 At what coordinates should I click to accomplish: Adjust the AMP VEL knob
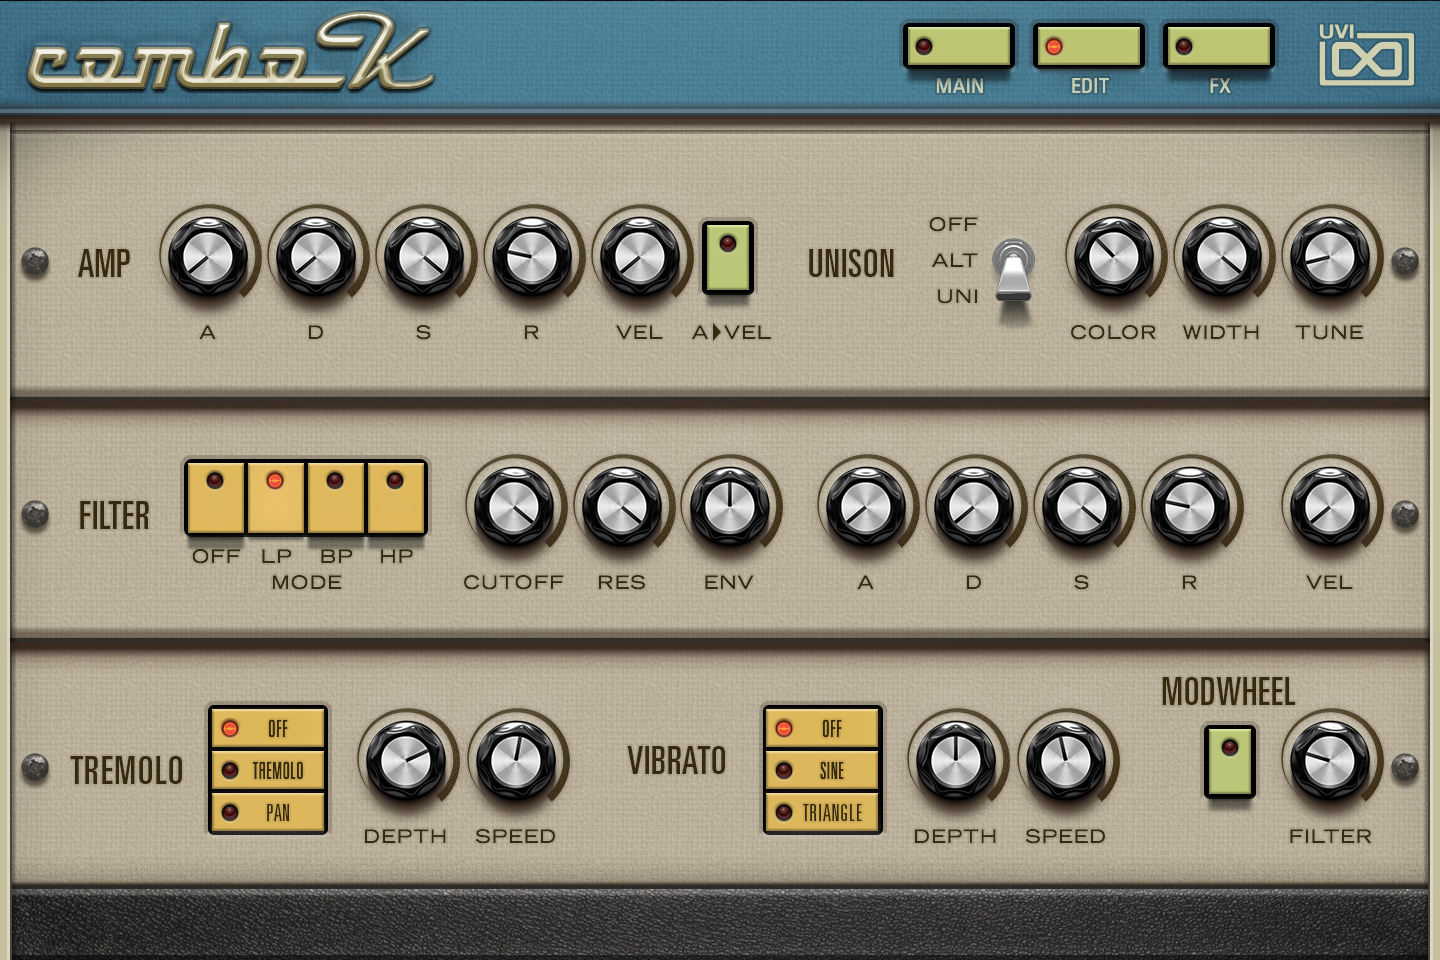click(x=640, y=258)
